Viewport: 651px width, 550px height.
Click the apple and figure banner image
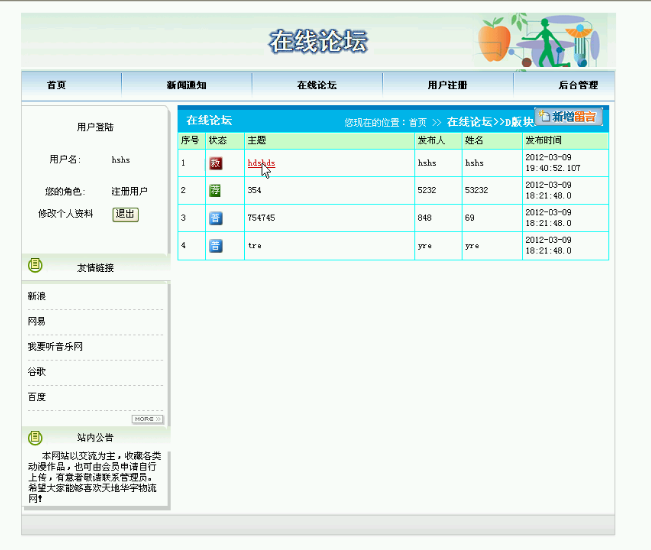pyautogui.click(x=539, y=40)
